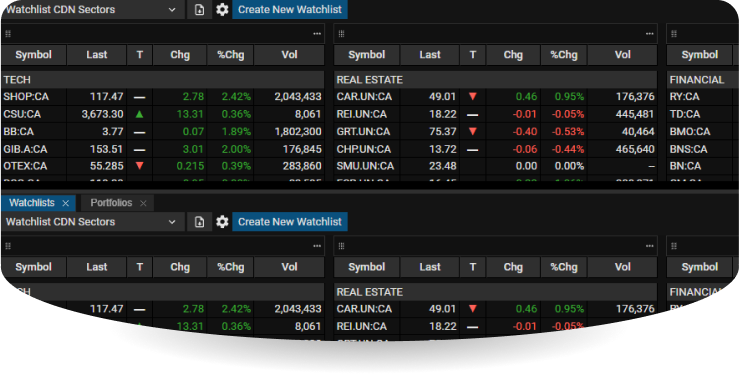The height and width of the screenshot is (374, 739).
Task: Click the drag handle of the lower REAL ESTATE table
Action: click(x=341, y=246)
